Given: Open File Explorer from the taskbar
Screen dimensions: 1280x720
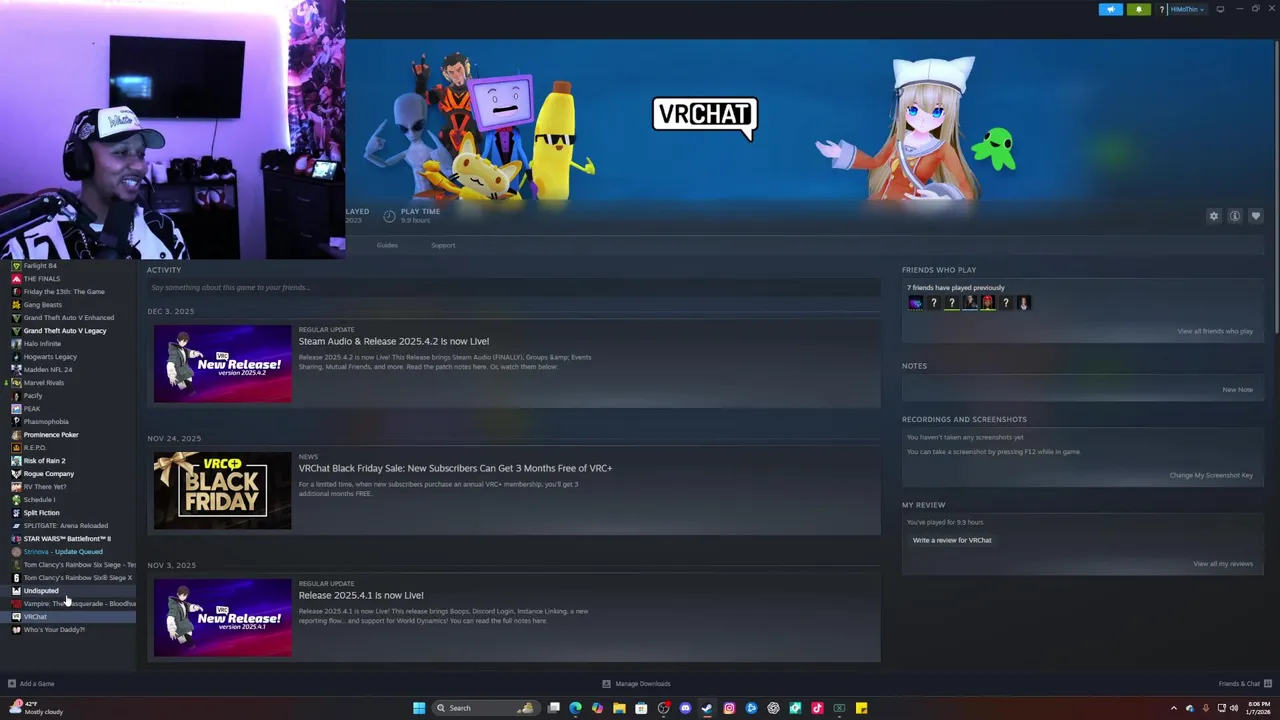Looking at the screenshot, I should pos(619,708).
